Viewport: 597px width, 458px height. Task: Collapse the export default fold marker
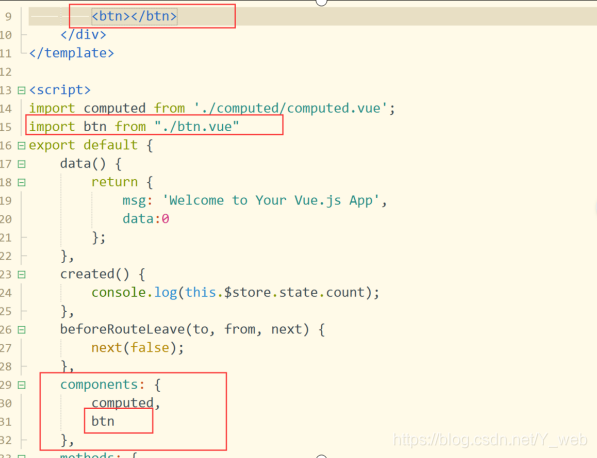(22, 145)
